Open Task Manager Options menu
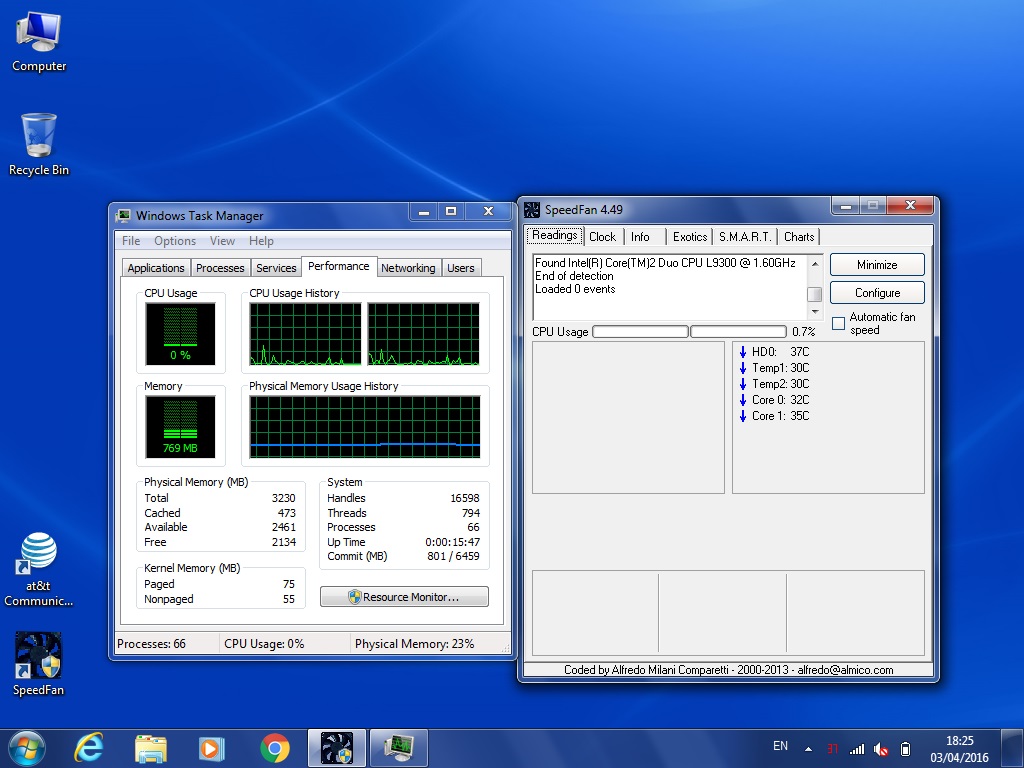1024x768 pixels. coord(175,241)
